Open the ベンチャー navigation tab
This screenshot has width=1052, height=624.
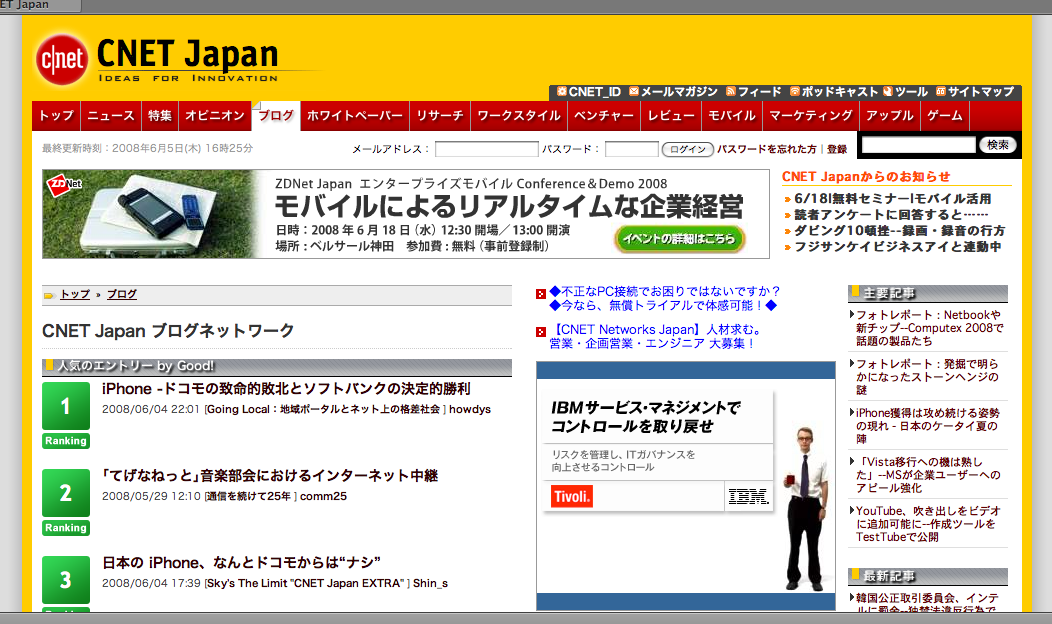604,115
